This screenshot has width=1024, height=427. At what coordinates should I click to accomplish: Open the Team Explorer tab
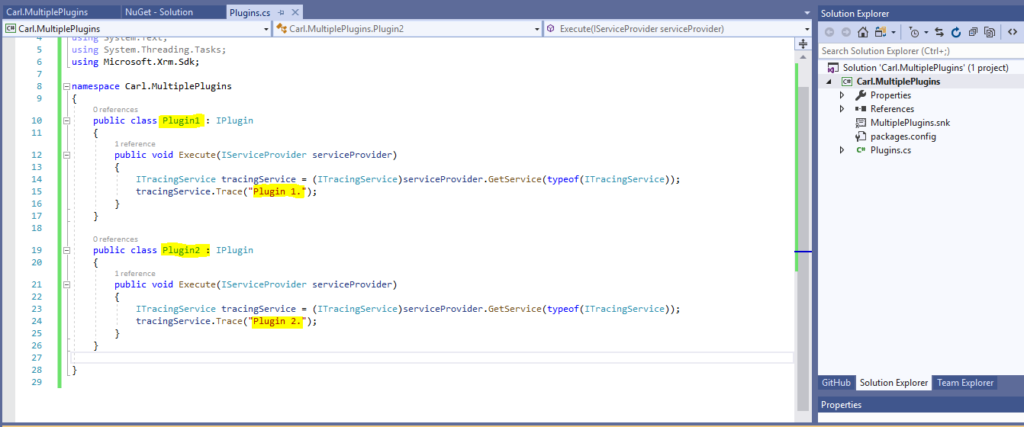tap(965, 383)
